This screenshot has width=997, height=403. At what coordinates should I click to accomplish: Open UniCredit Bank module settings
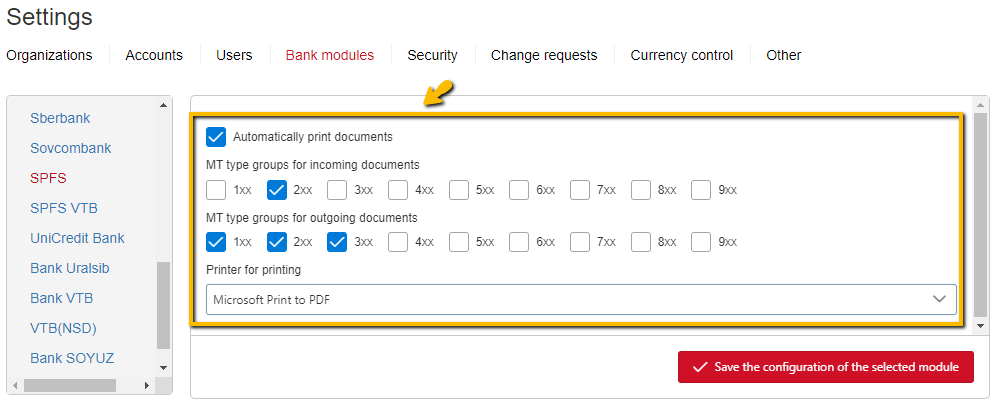click(x=78, y=238)
